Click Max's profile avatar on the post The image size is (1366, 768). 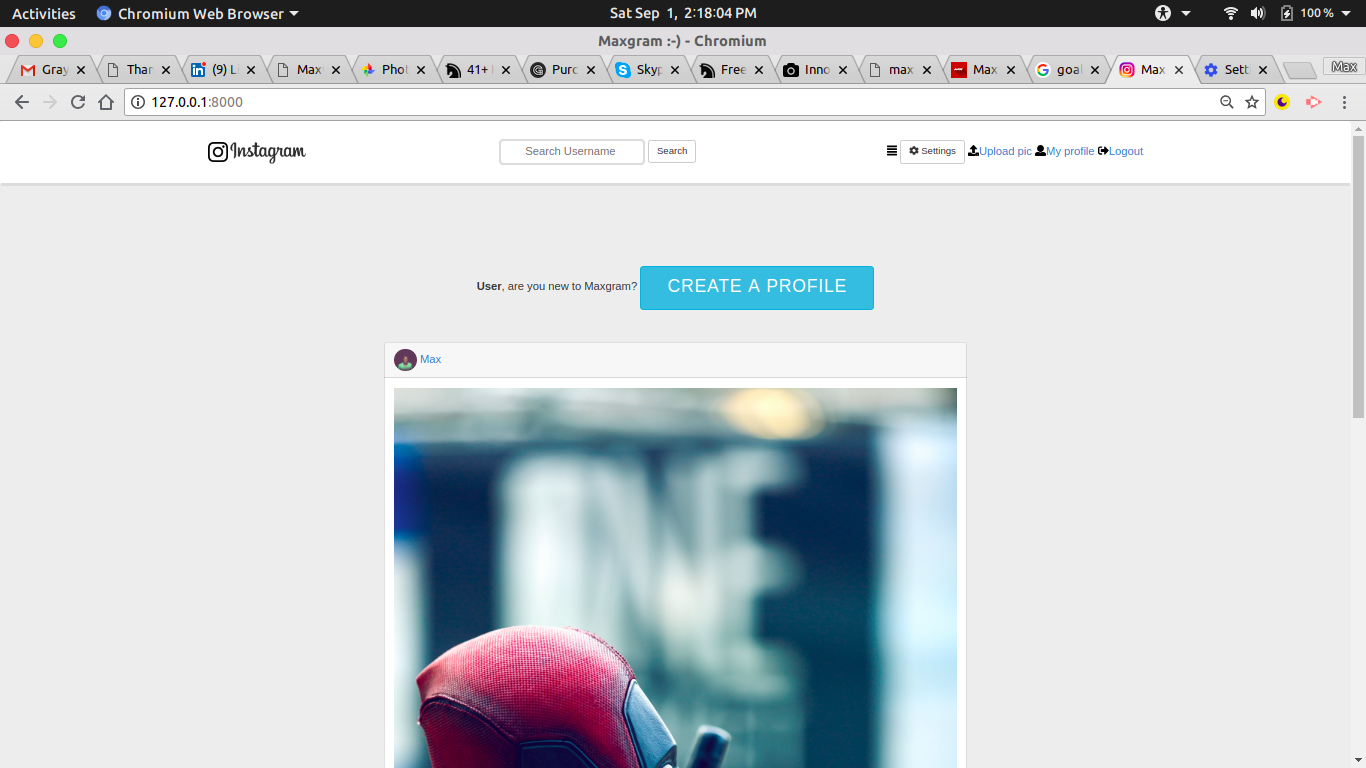(x=405, y=360)
